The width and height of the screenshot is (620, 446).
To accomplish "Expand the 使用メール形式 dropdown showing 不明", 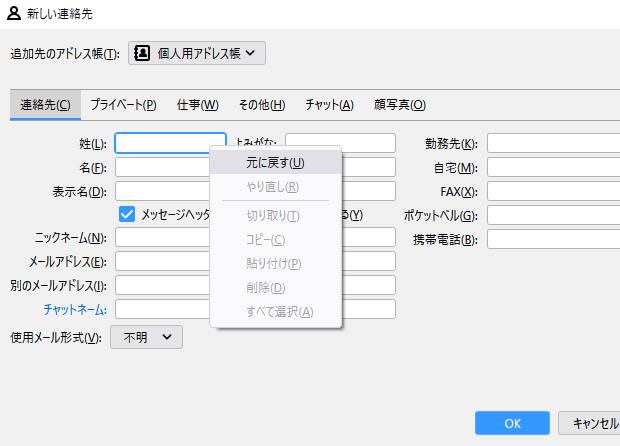I will [x=146, y=338].
